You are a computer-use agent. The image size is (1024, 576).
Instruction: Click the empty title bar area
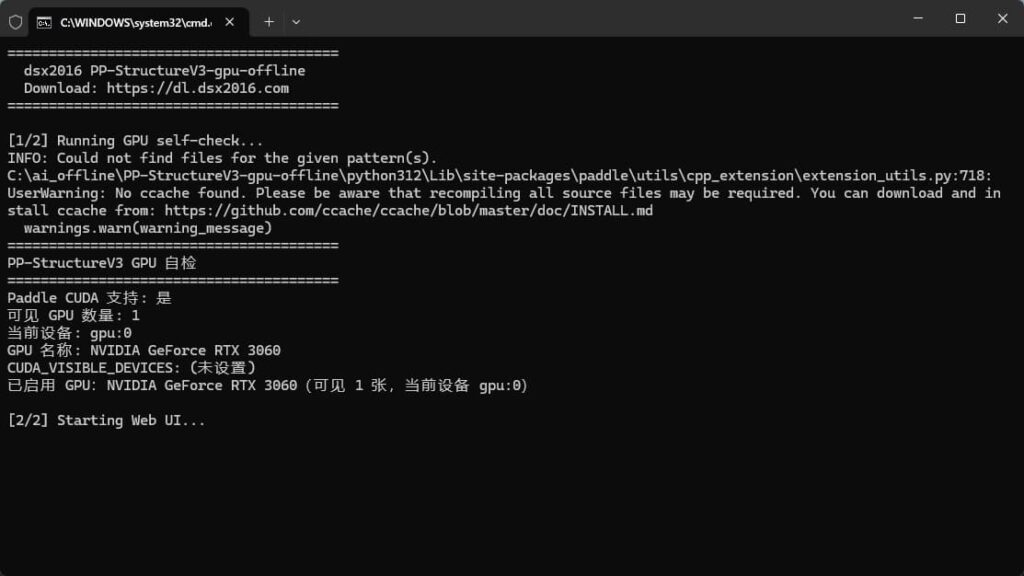pos(600,18)
